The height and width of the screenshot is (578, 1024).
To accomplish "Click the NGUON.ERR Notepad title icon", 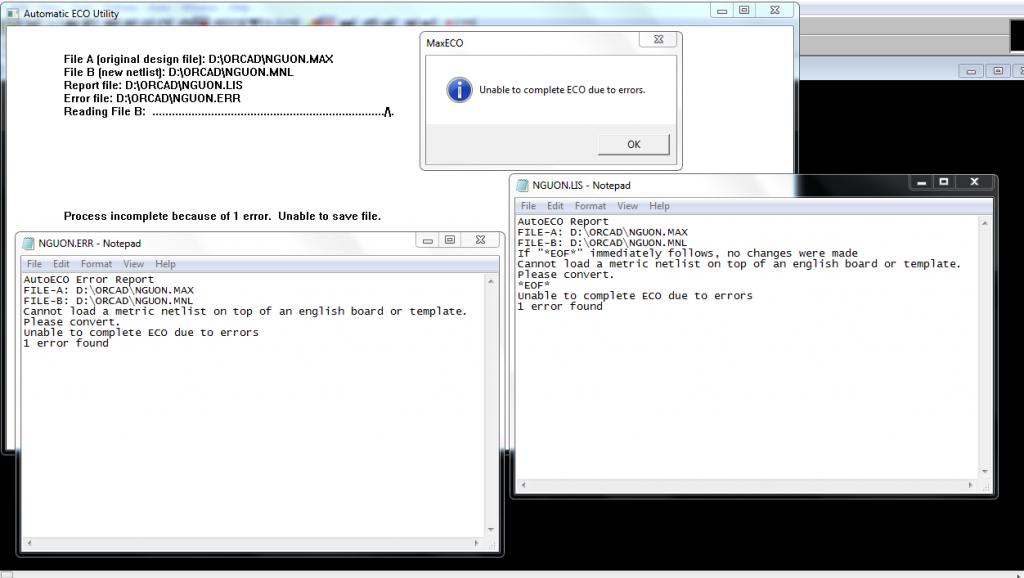I will 28,244.
